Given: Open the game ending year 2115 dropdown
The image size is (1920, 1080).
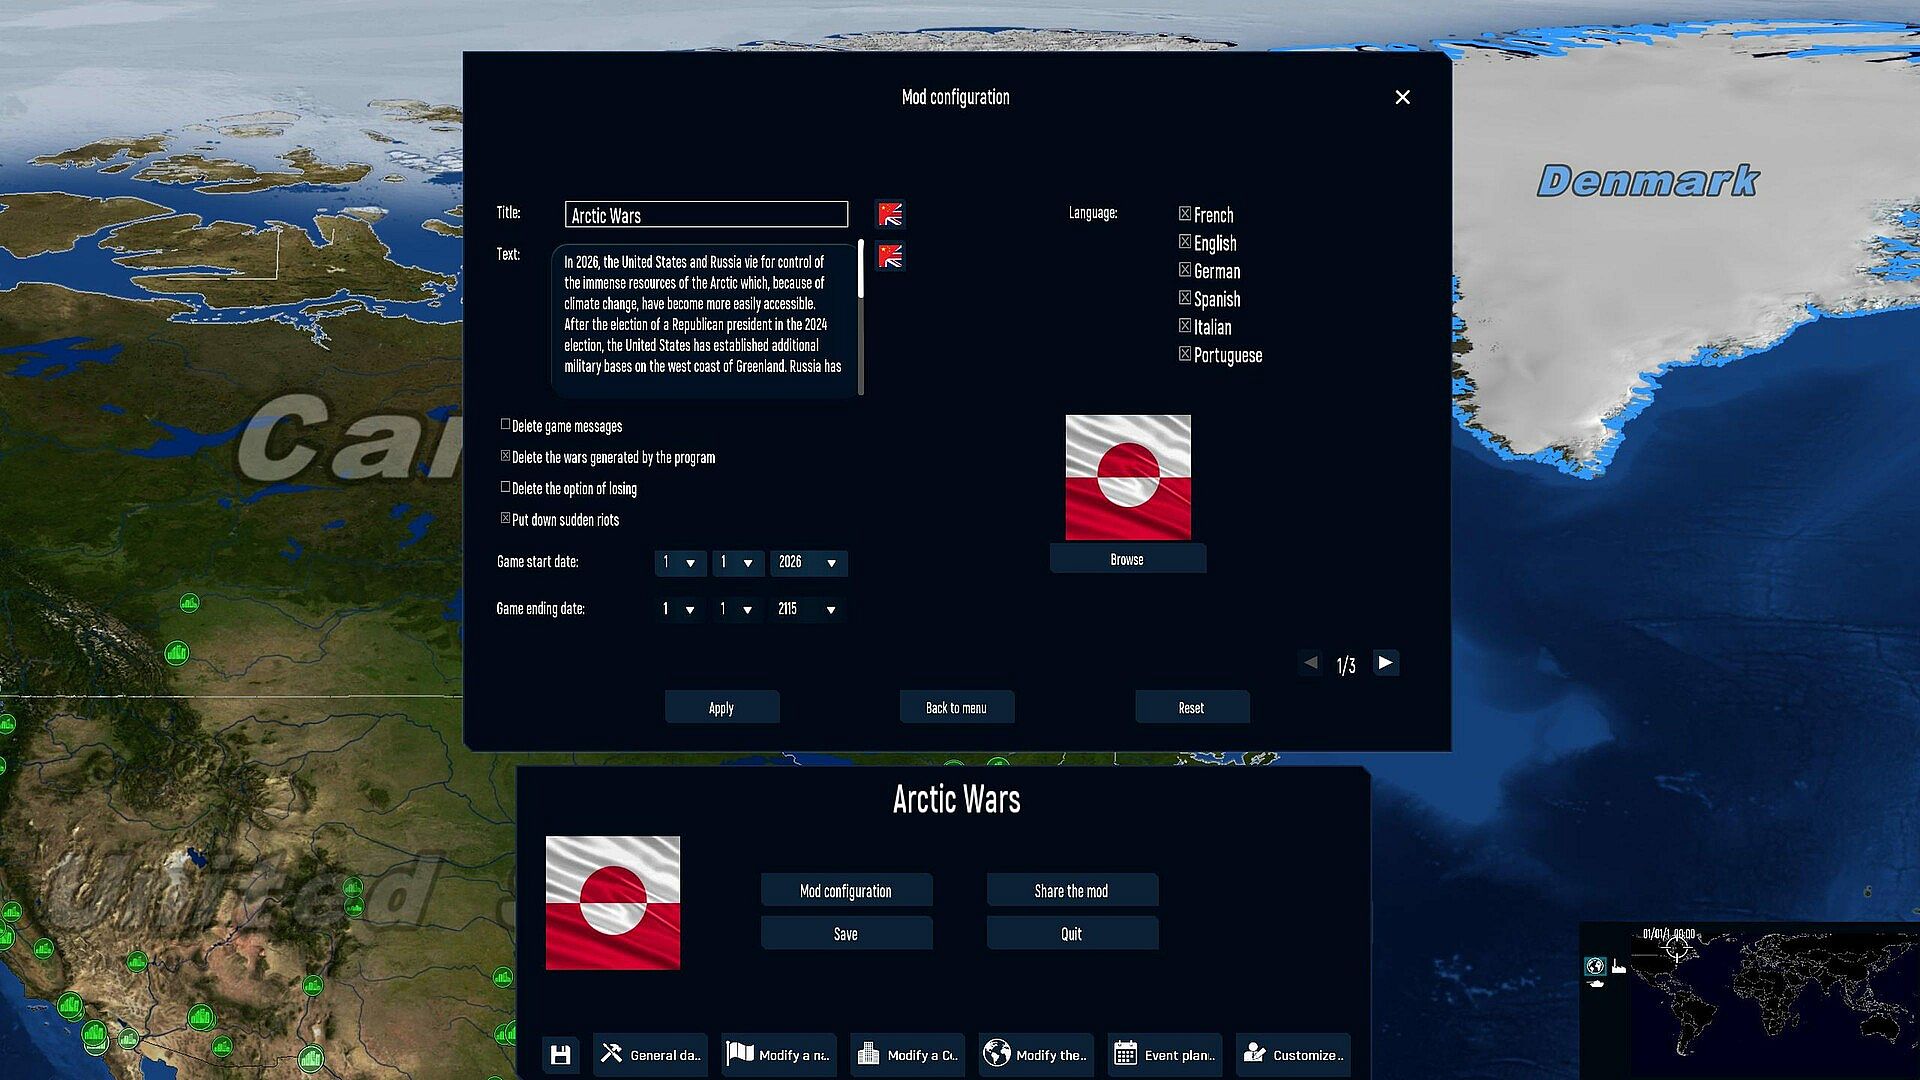Looking at the screenshot, I should pos(806,609).
